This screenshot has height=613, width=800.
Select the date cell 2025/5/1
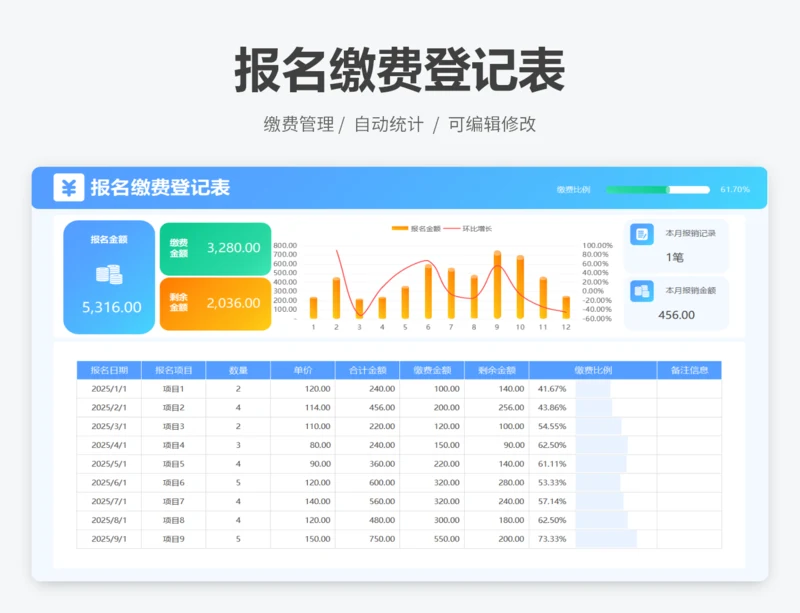coord(109,464)
